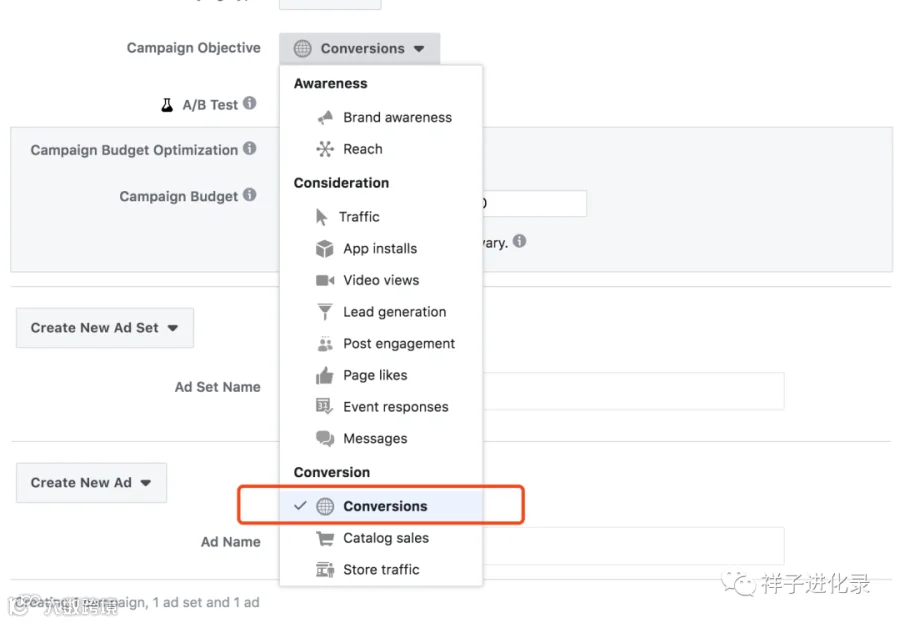Click the Catalog sales cart icon
The height and width of the screenshot is (623, 900).
coord(325,539)
